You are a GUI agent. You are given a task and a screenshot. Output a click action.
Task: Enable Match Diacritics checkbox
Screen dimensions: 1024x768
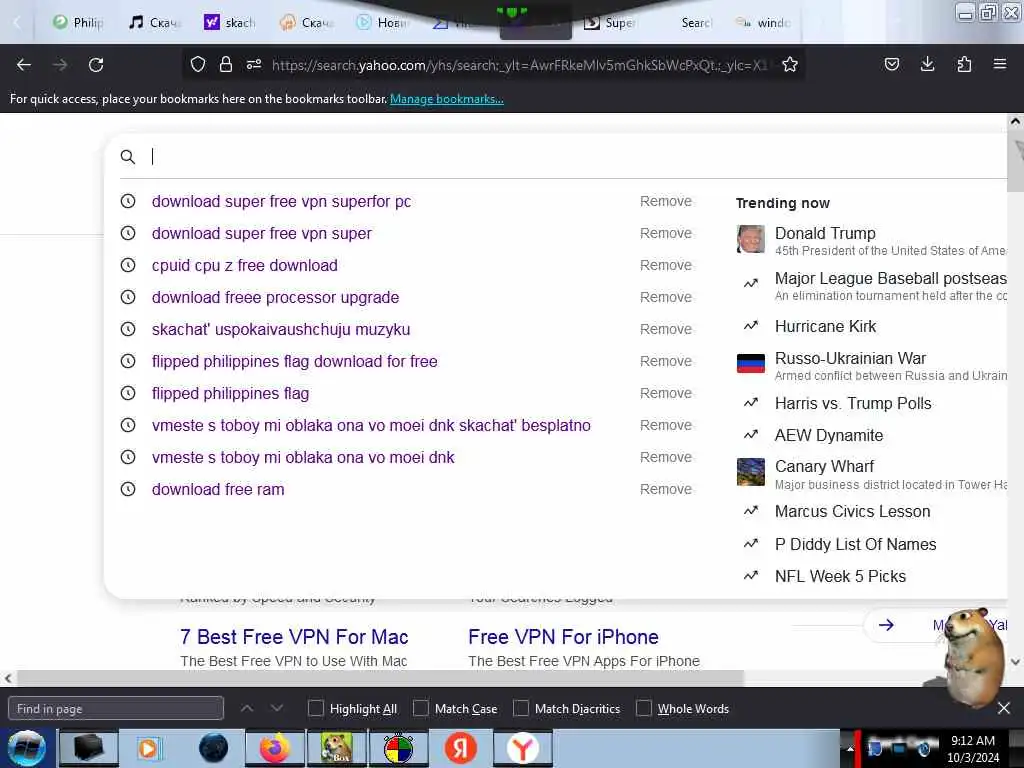click(x=520, y=708)
